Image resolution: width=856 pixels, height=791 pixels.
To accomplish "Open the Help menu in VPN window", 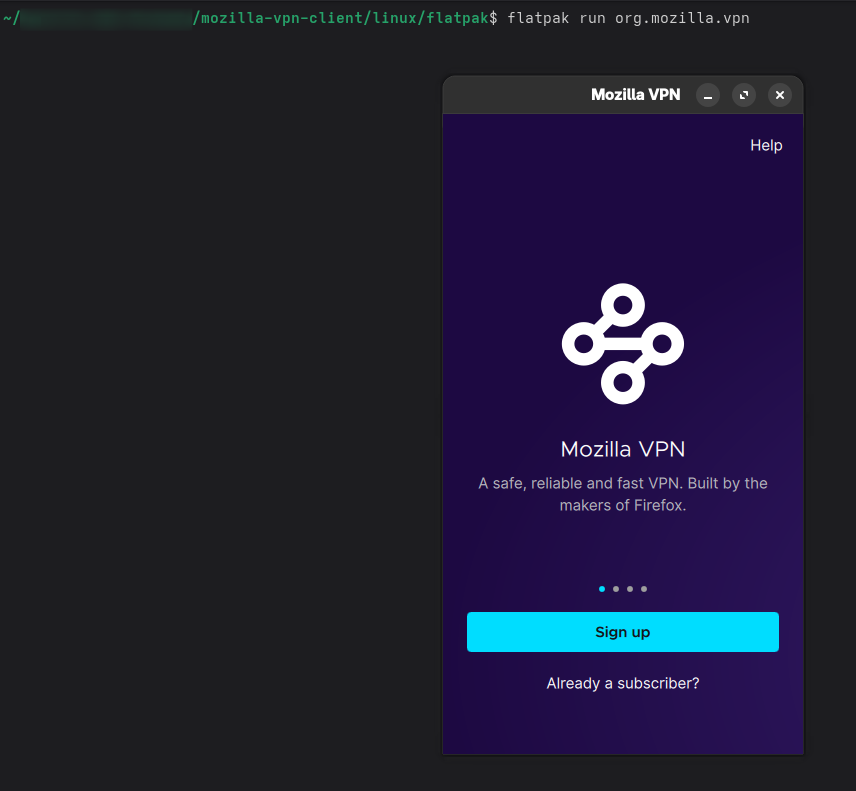I will coord(766,145).
